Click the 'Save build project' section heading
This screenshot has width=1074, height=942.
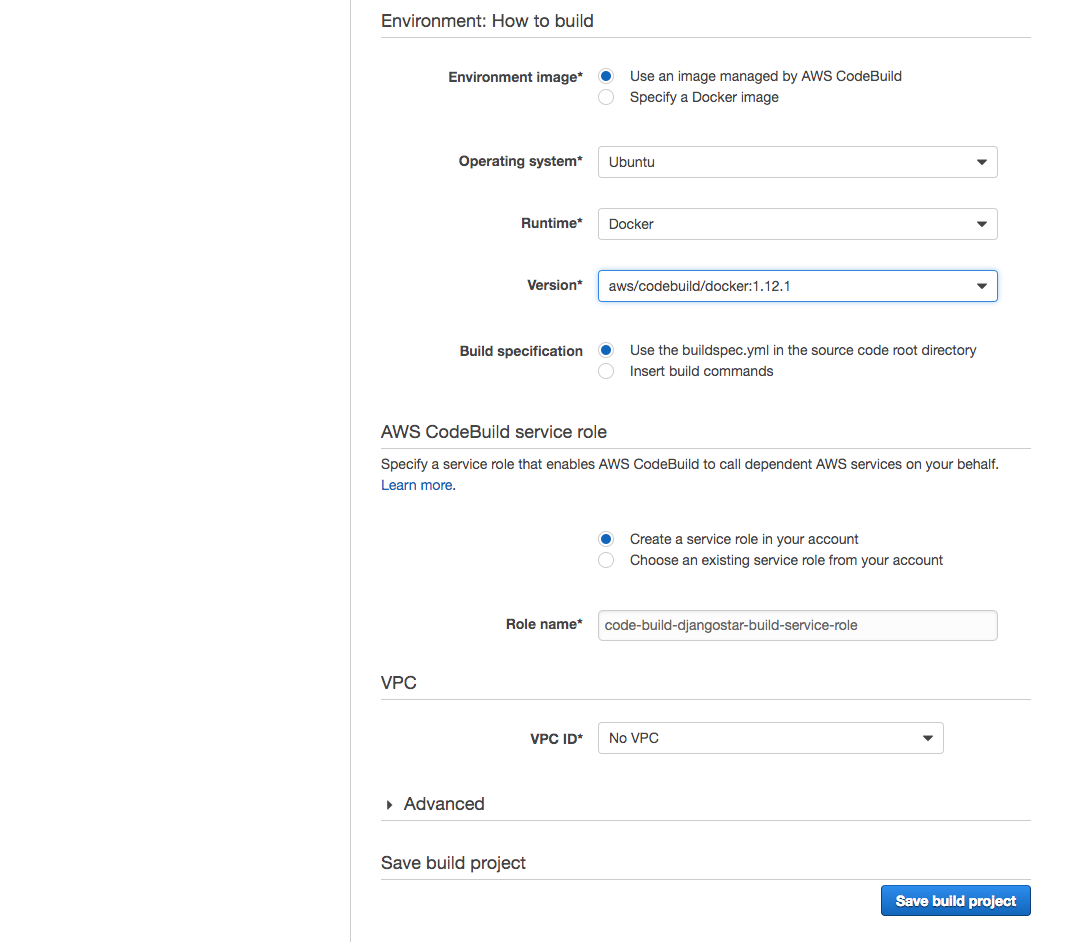453,863
